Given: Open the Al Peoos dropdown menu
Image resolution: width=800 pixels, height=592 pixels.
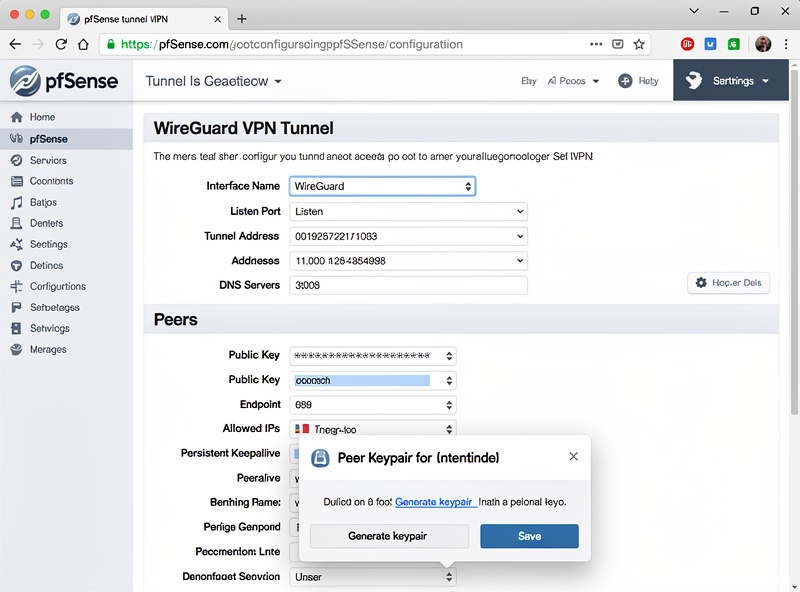Looking at the screenshot, I should coord(573,81).
